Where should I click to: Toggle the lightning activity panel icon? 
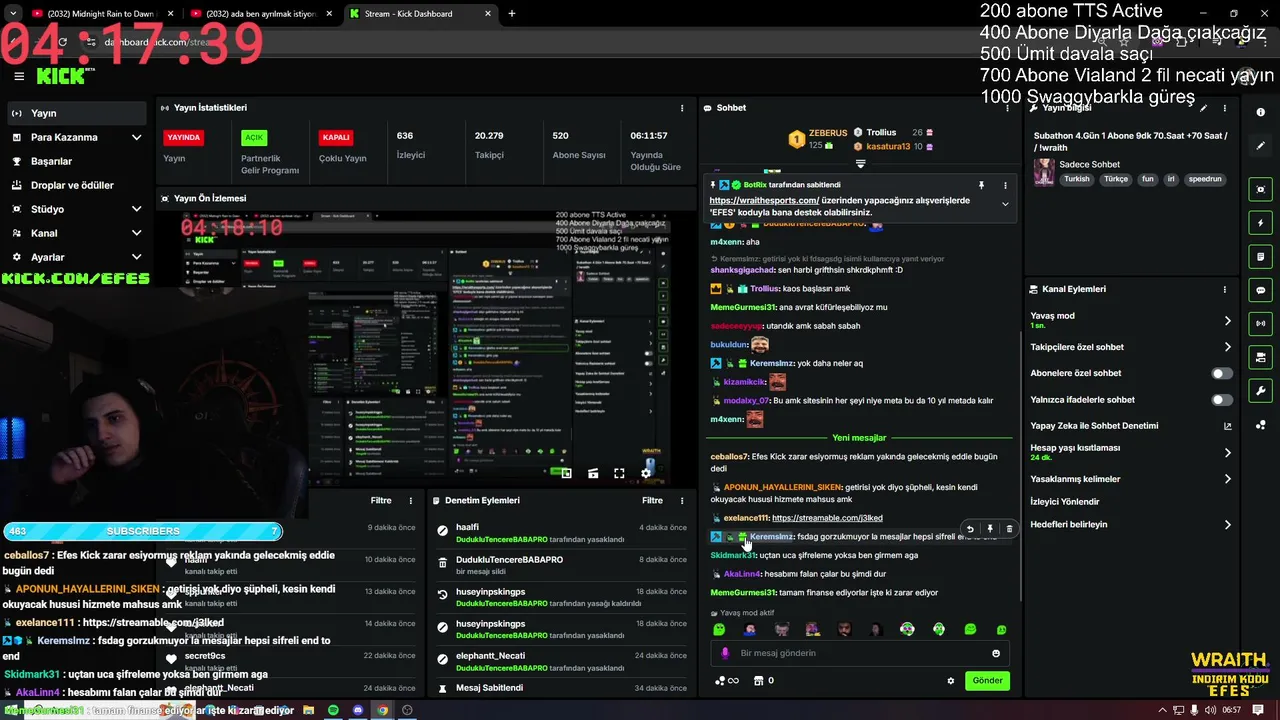[x=1261, y=223]
